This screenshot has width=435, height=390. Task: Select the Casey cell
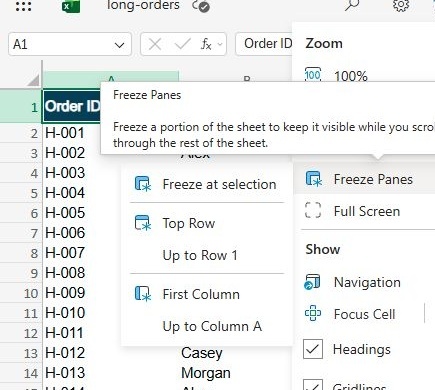235,354
